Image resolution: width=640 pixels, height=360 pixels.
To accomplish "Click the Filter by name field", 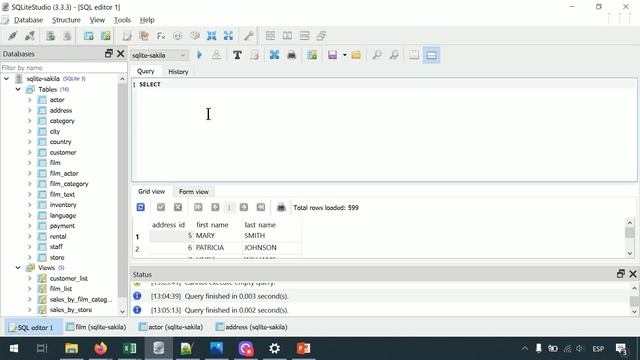I will click(x=64, y=67).
